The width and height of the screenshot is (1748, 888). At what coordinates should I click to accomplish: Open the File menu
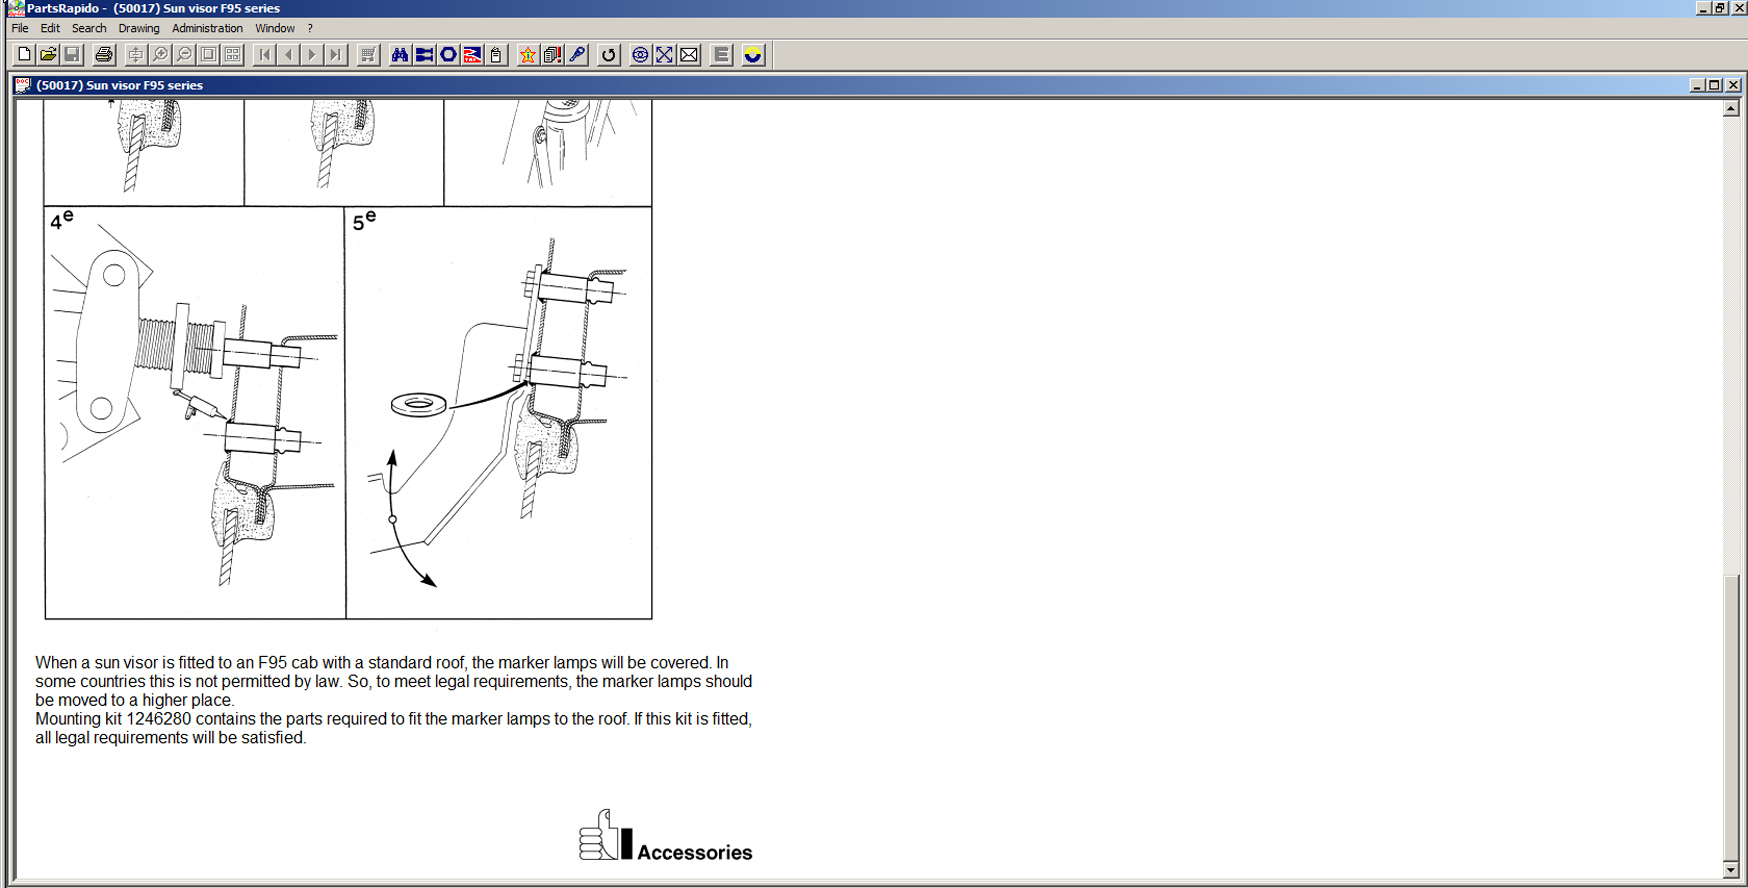[x=20, y=28]
